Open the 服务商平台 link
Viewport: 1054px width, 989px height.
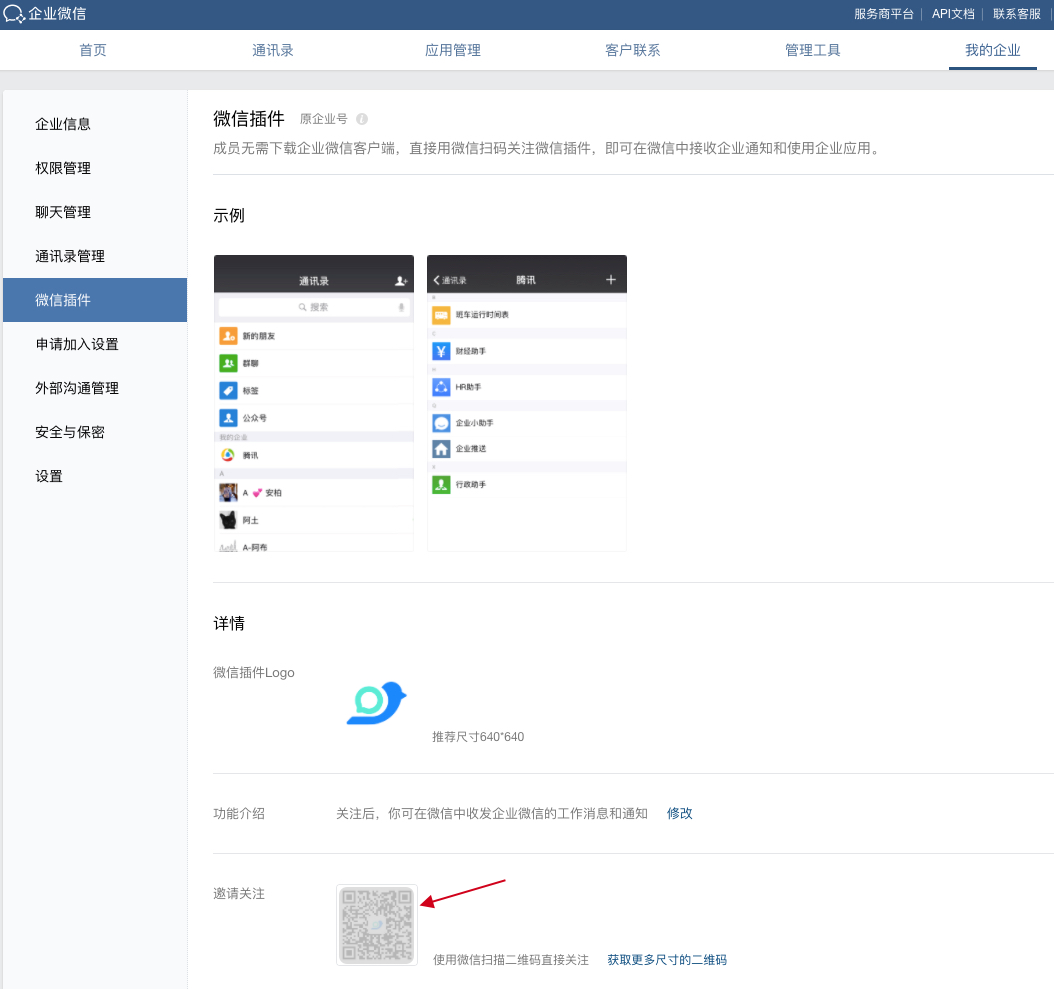point(884,14)
